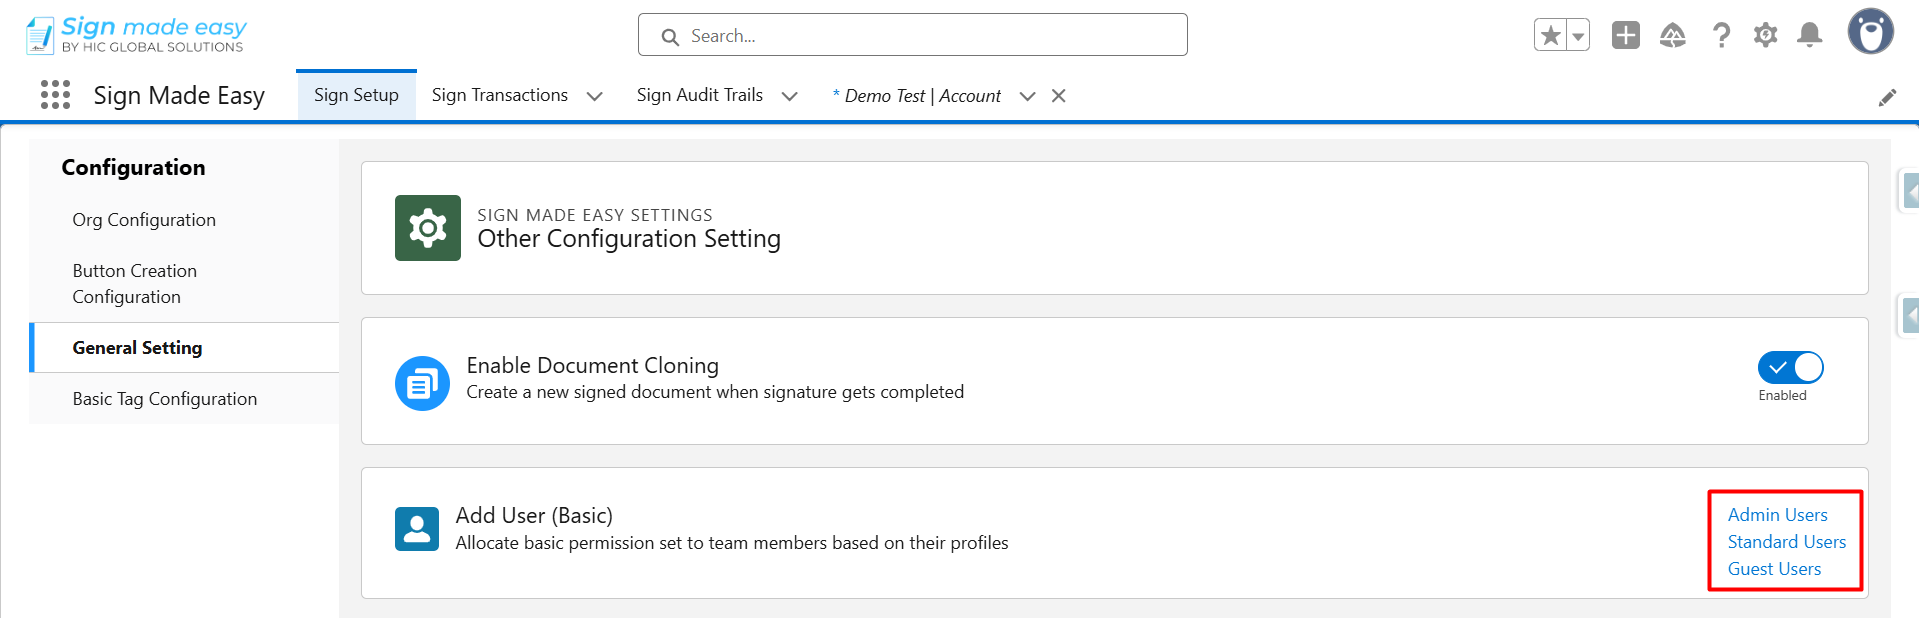The height and width of the screenshot is (618, 1919).
Task: Open Basic Tag Configuration settings
Action: tap(165, 399)
